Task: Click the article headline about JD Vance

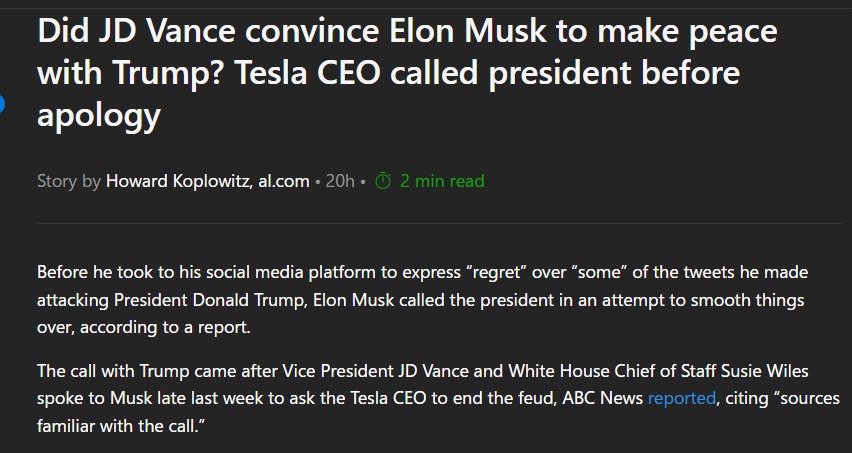Action: coord(407,72)
